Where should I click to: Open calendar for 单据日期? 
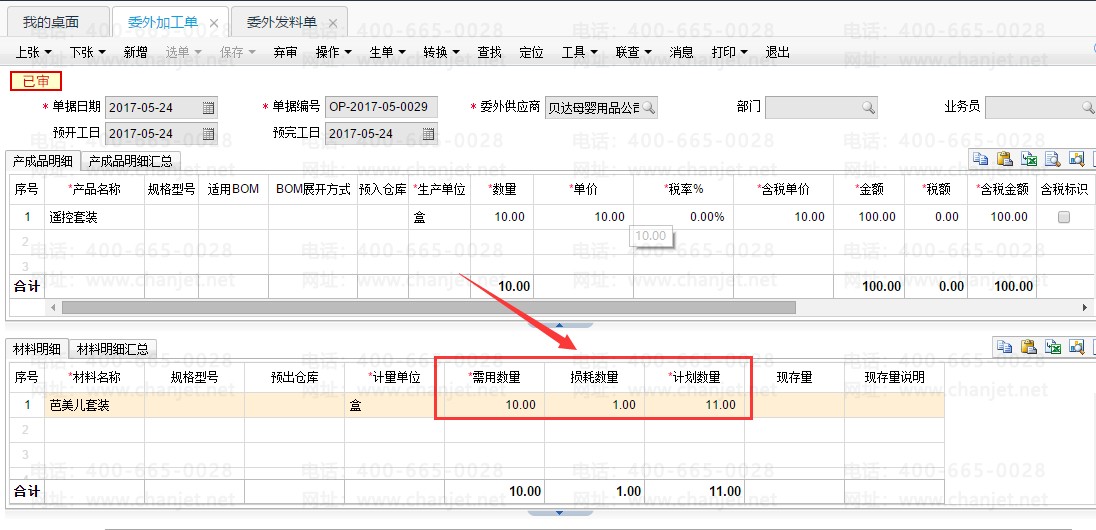(208, 108)
